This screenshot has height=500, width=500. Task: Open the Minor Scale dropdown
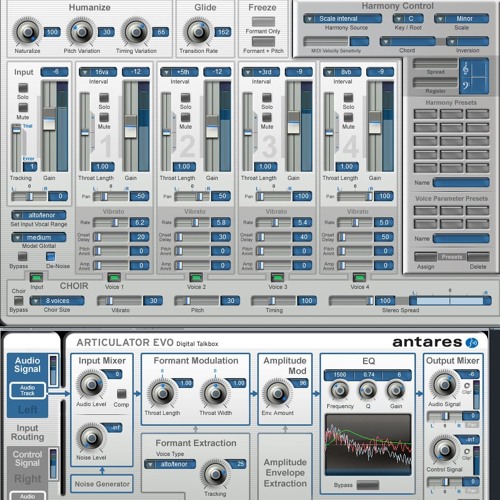[x=462, y=19]
